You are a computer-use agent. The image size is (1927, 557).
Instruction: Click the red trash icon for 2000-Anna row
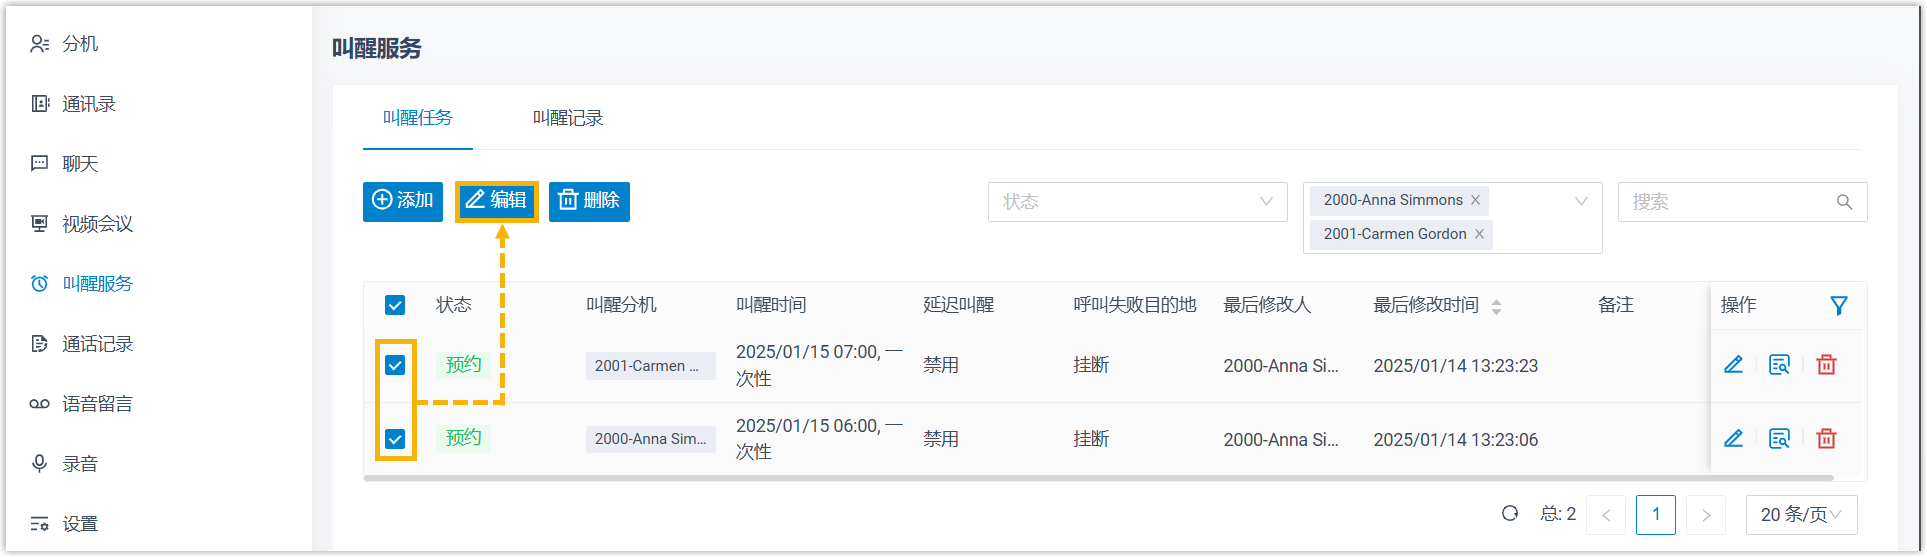[x=1826, y=439]
